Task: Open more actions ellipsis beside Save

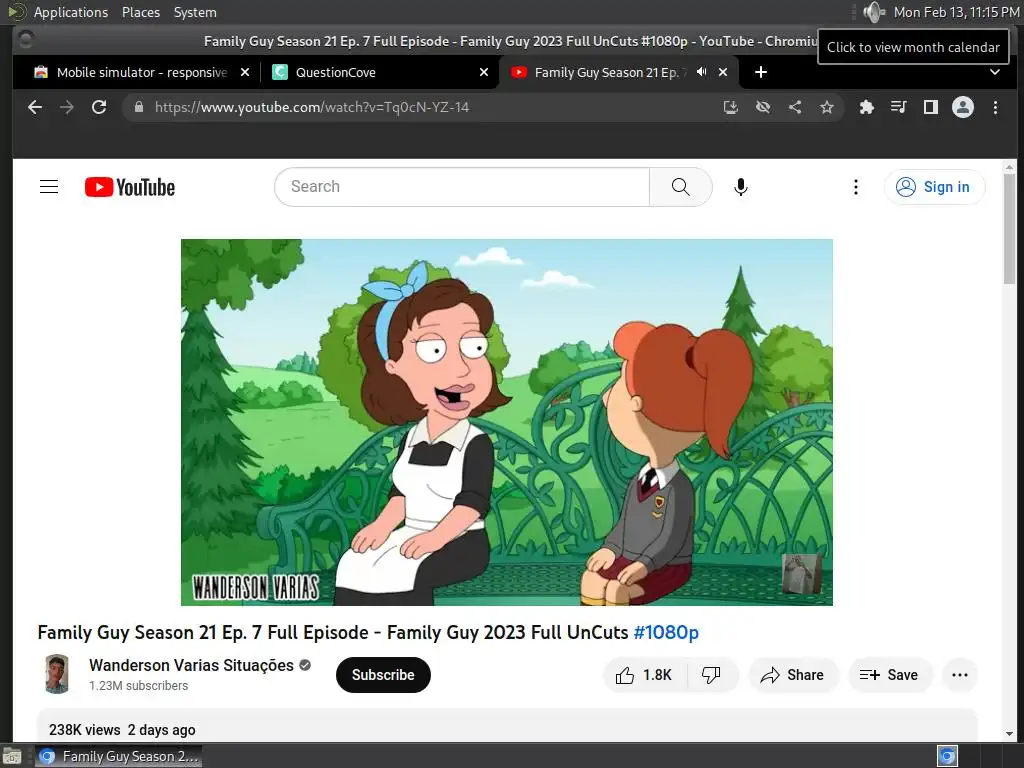Action: click(960, 675)
